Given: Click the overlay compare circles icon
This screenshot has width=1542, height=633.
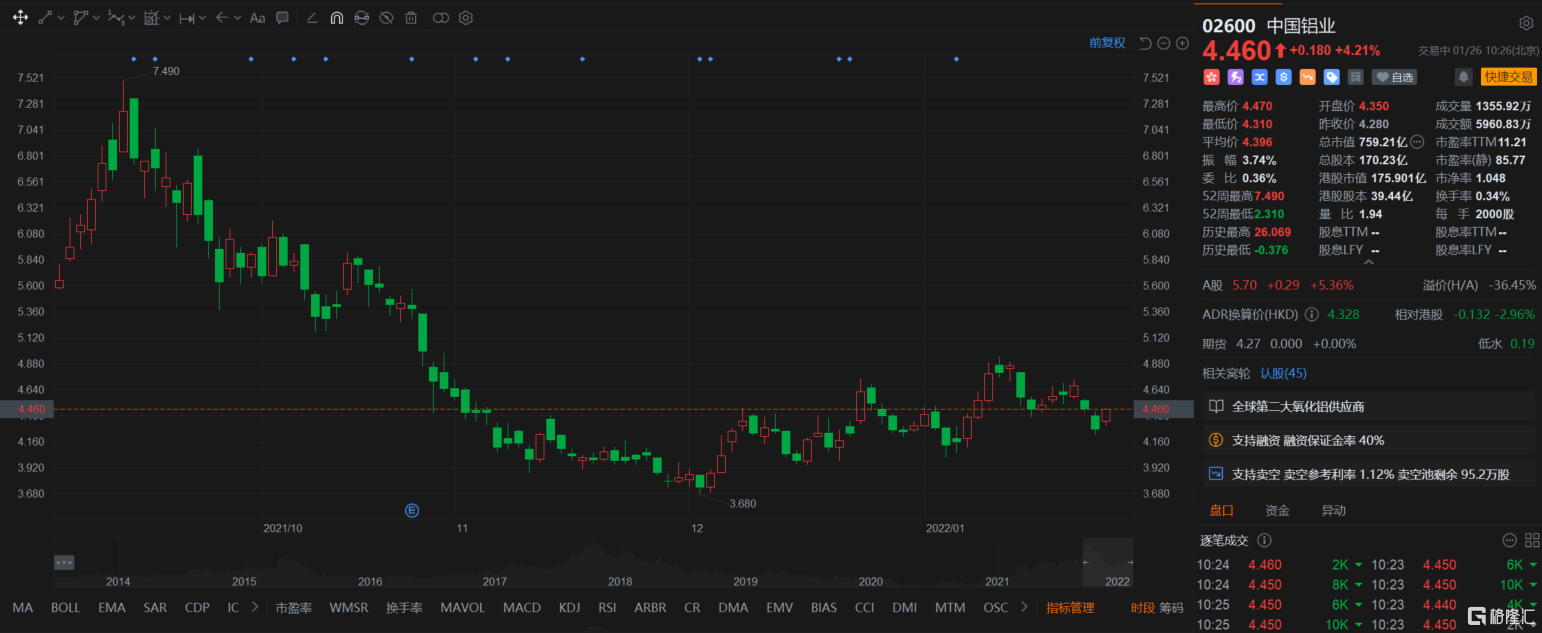Looking at the screenshot, I should click(441, 18).
